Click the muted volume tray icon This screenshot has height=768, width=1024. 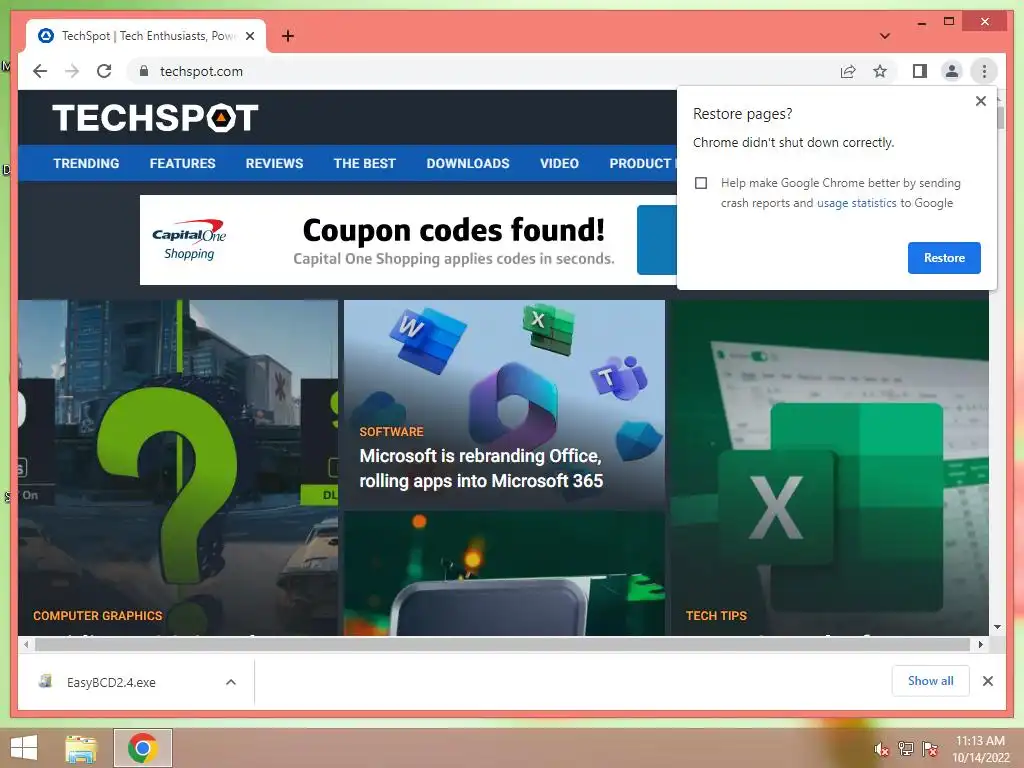tap(882, 749)
